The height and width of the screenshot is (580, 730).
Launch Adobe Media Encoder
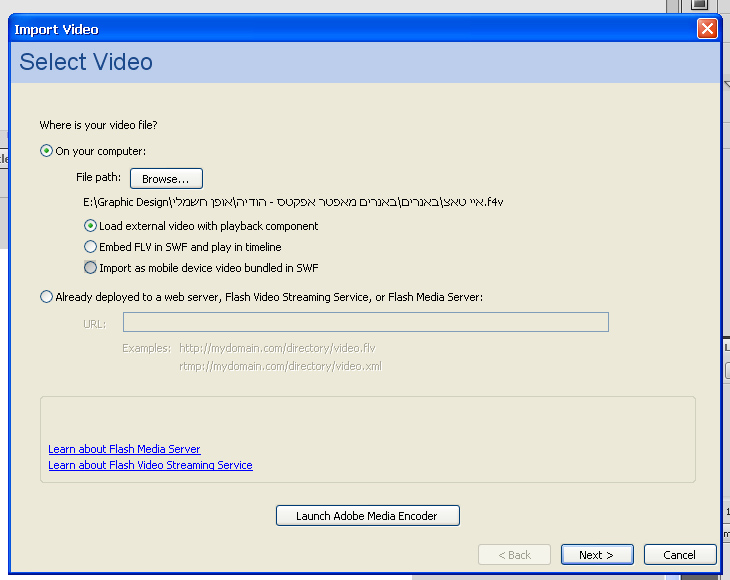[x=368, y=516]
